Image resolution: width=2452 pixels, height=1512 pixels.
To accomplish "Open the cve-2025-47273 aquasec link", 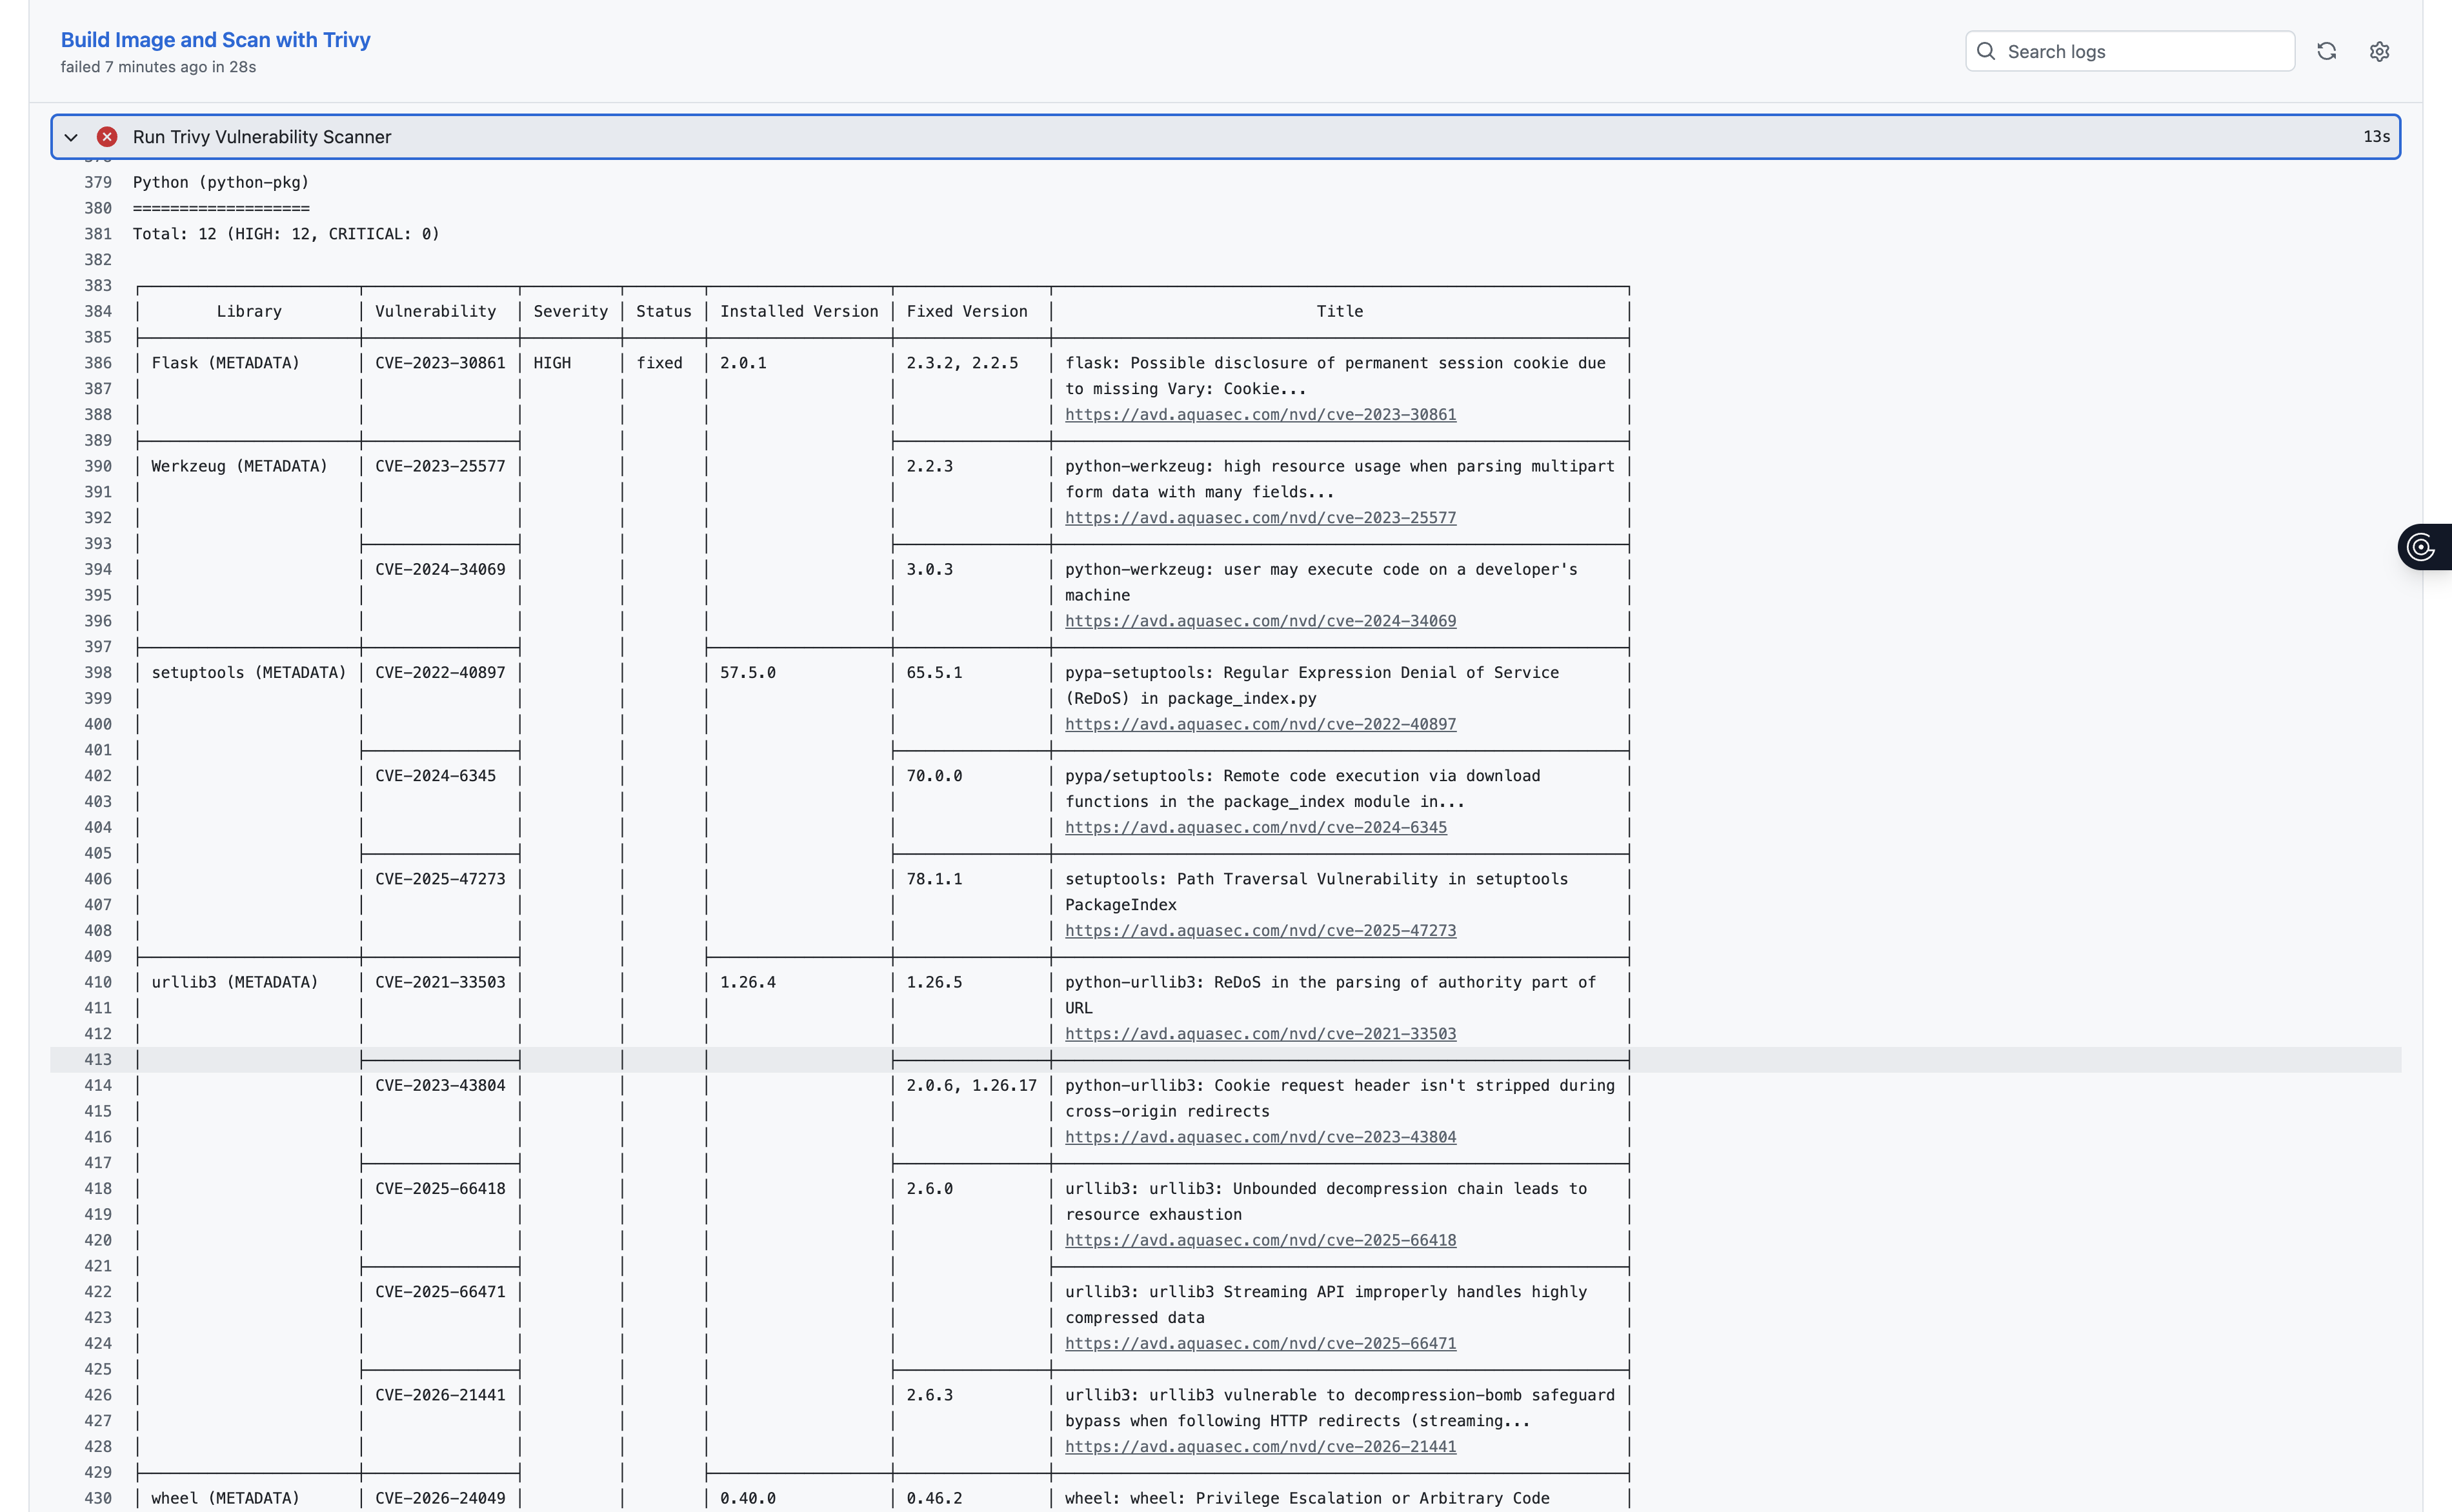I will (1260, 931).
